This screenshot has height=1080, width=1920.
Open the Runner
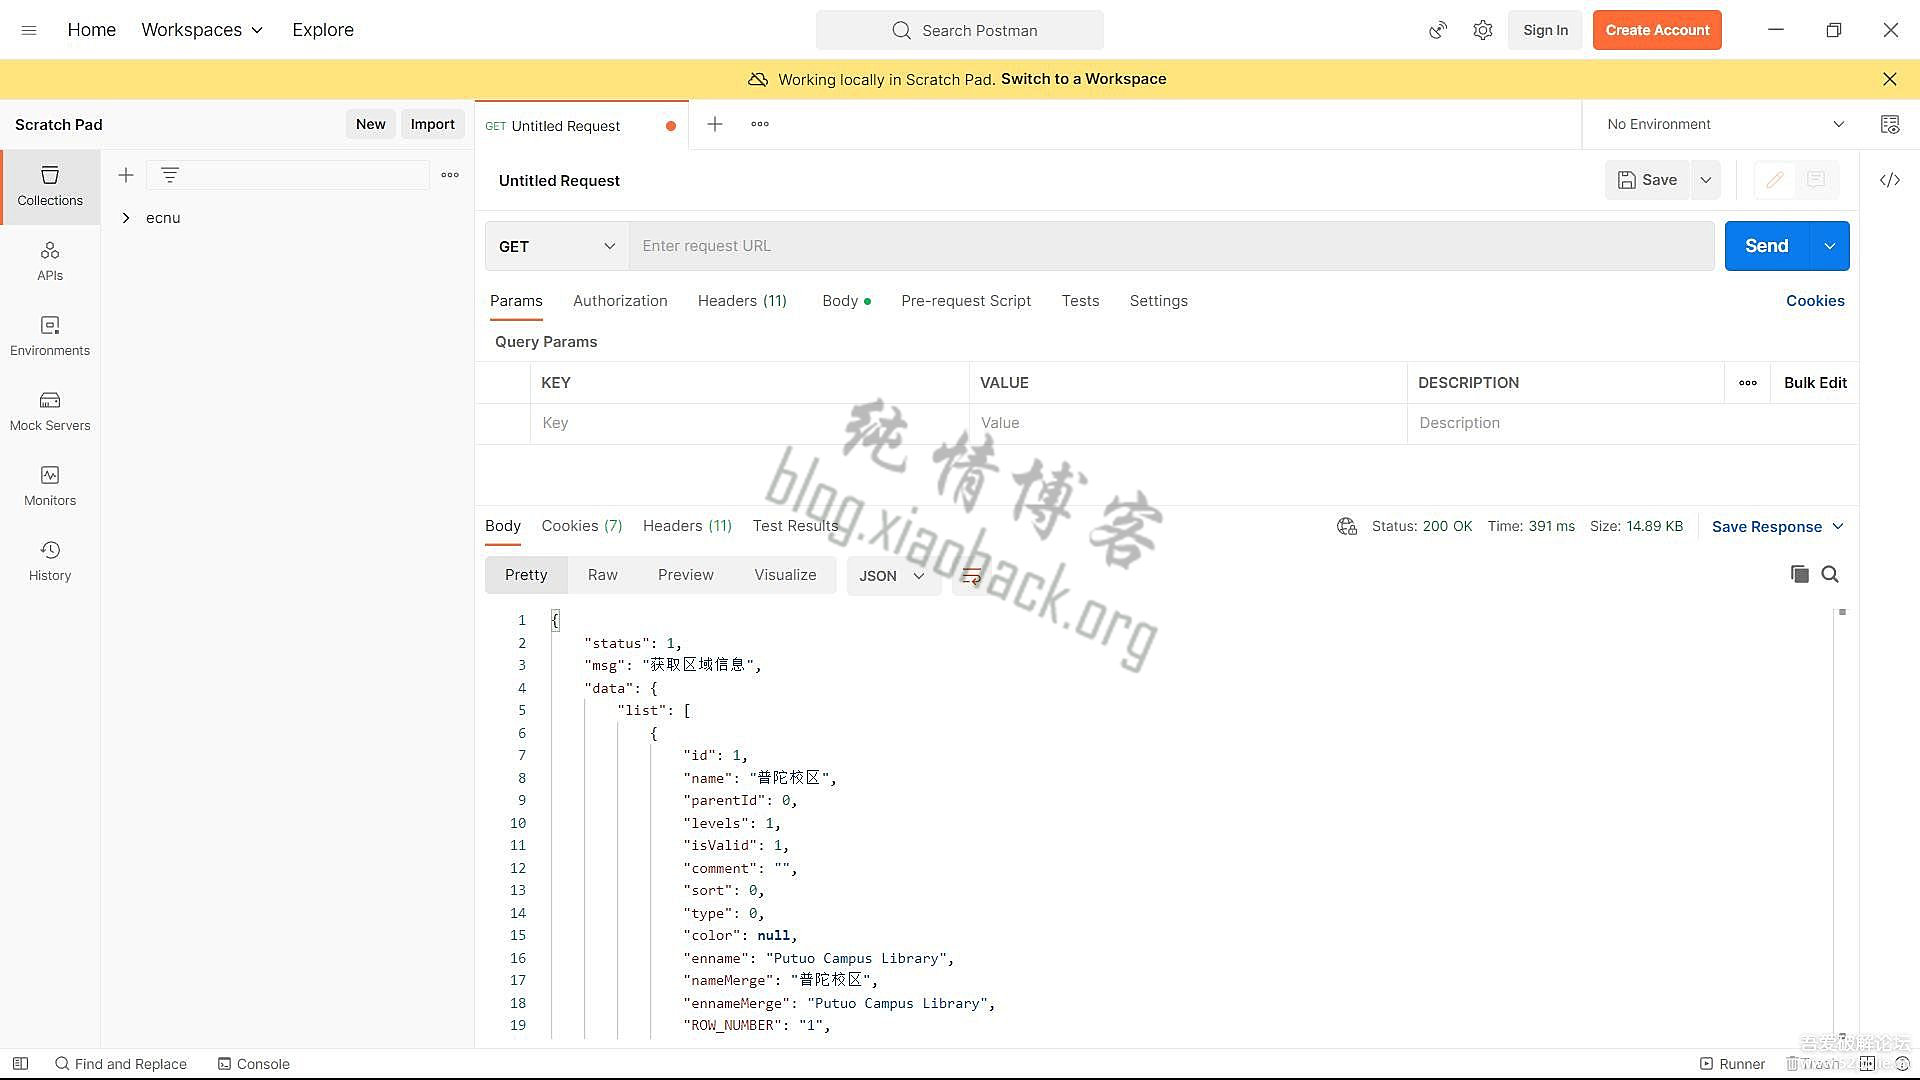point(1732,1064)
